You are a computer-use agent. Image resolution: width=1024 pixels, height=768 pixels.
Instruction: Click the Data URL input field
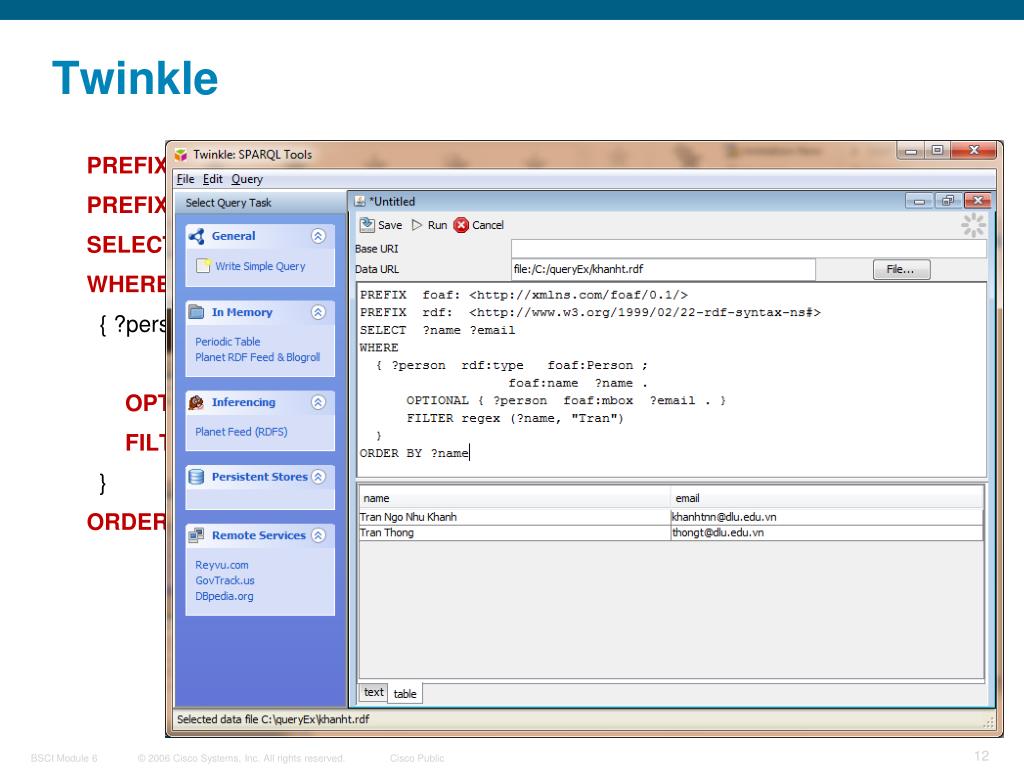click(x=664, y=269)
